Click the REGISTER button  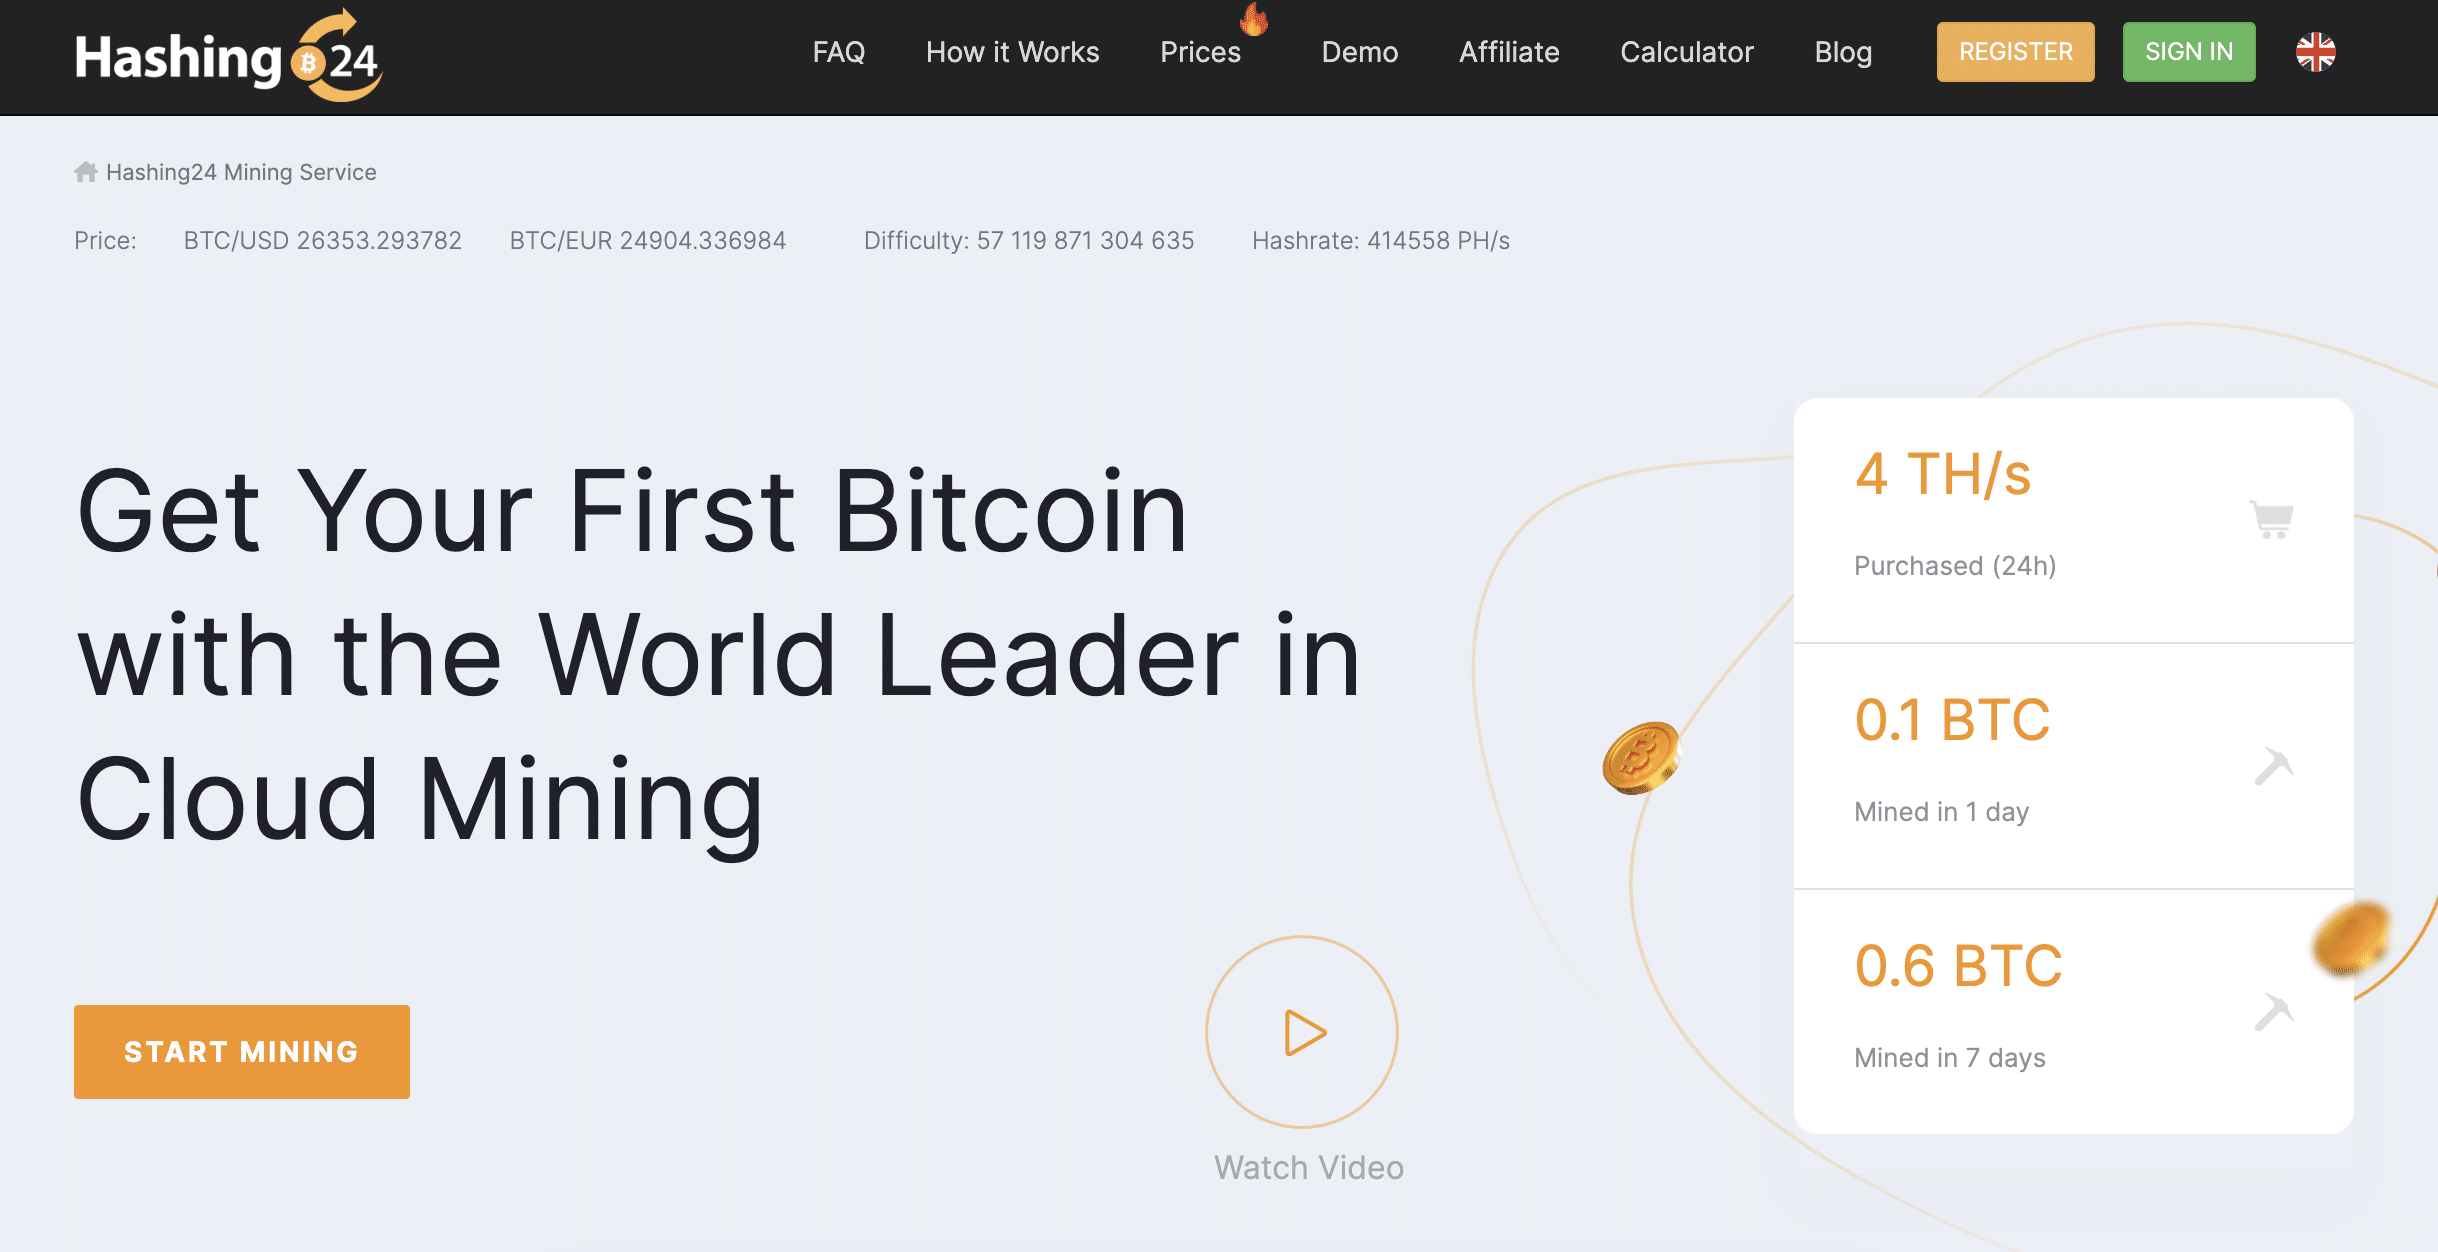[x=2016, y=50]
